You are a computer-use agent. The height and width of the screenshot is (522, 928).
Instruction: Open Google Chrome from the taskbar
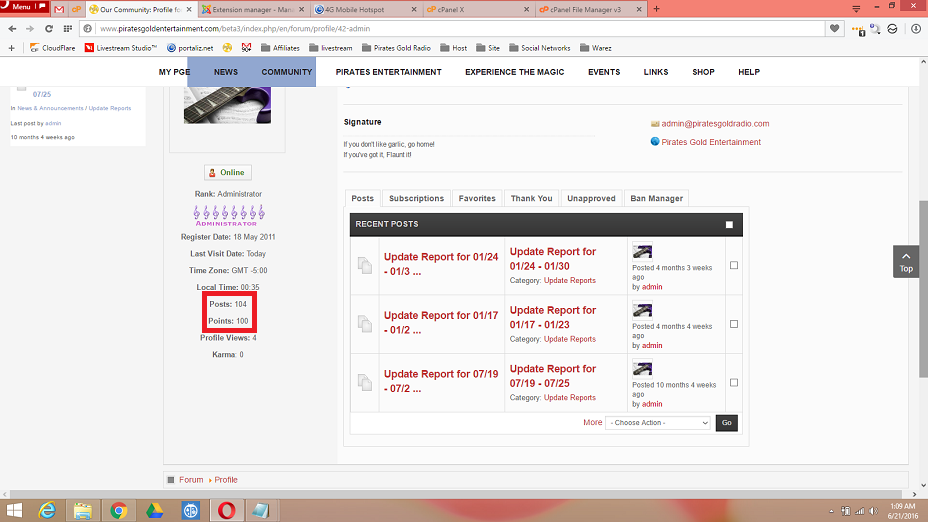point(119,510)
